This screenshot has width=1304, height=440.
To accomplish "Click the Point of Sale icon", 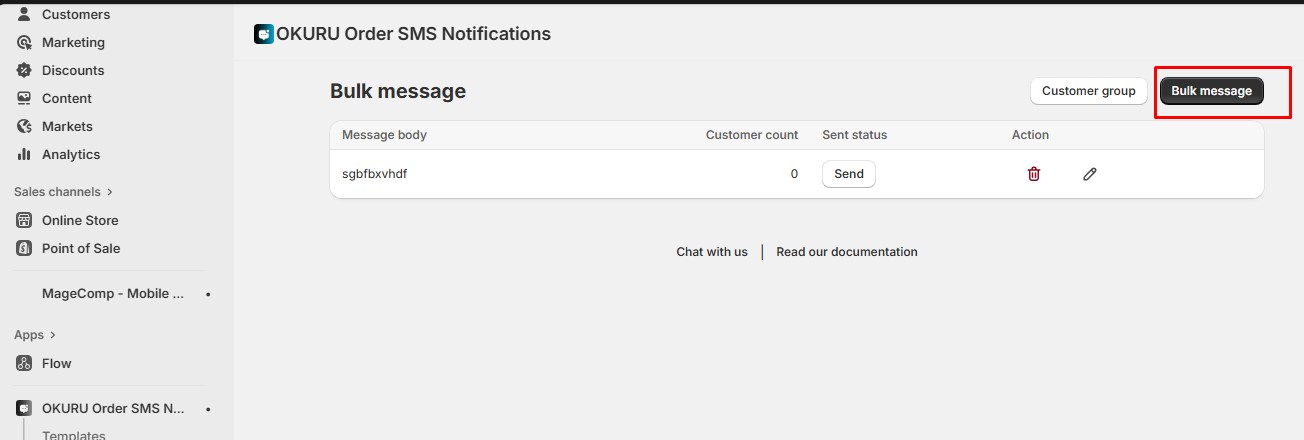I will coord(25,249).
